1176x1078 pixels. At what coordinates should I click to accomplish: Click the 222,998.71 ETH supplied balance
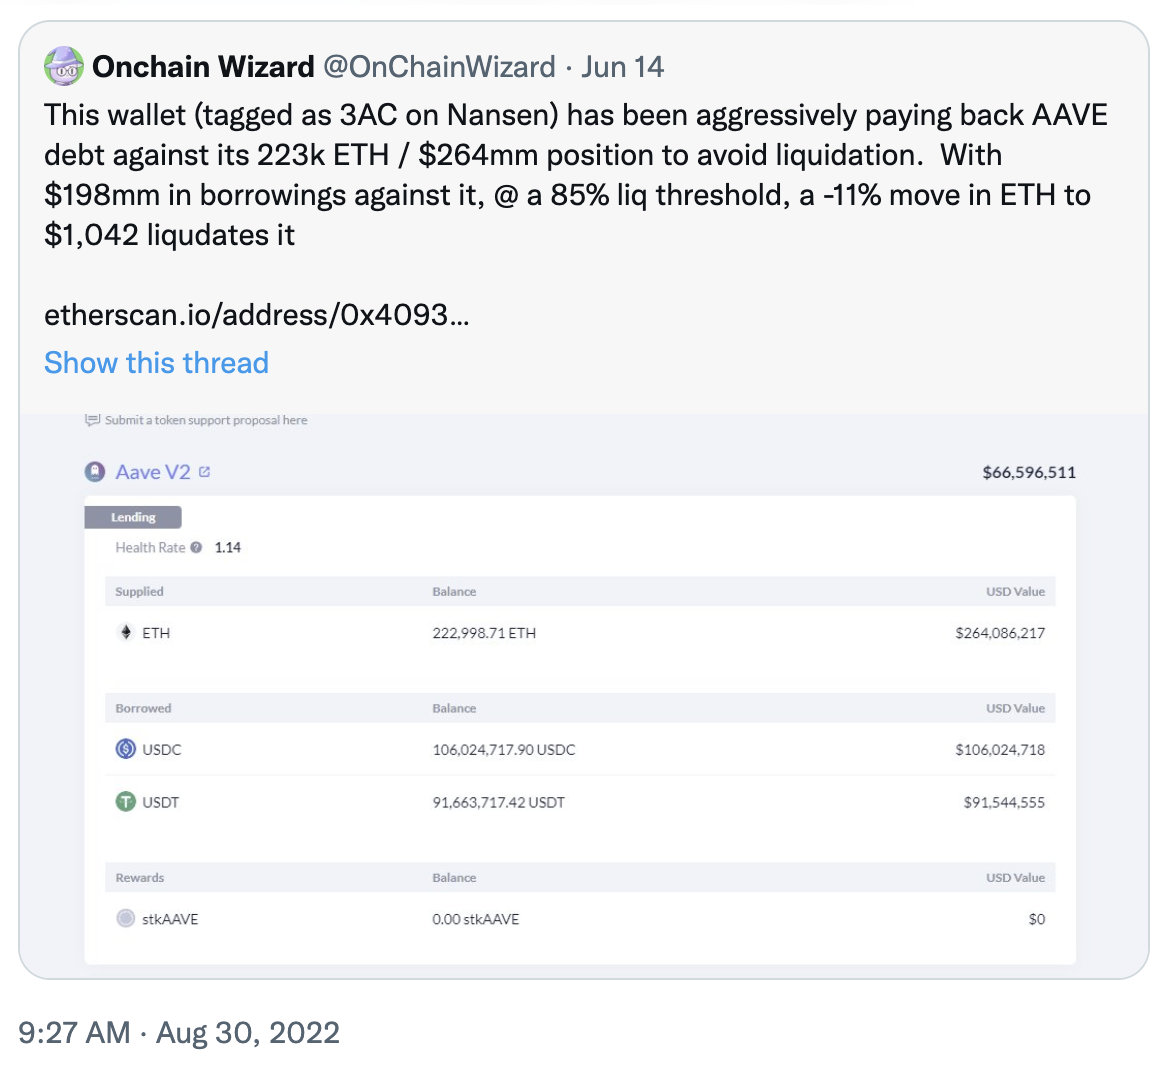[x=484, y=633]
